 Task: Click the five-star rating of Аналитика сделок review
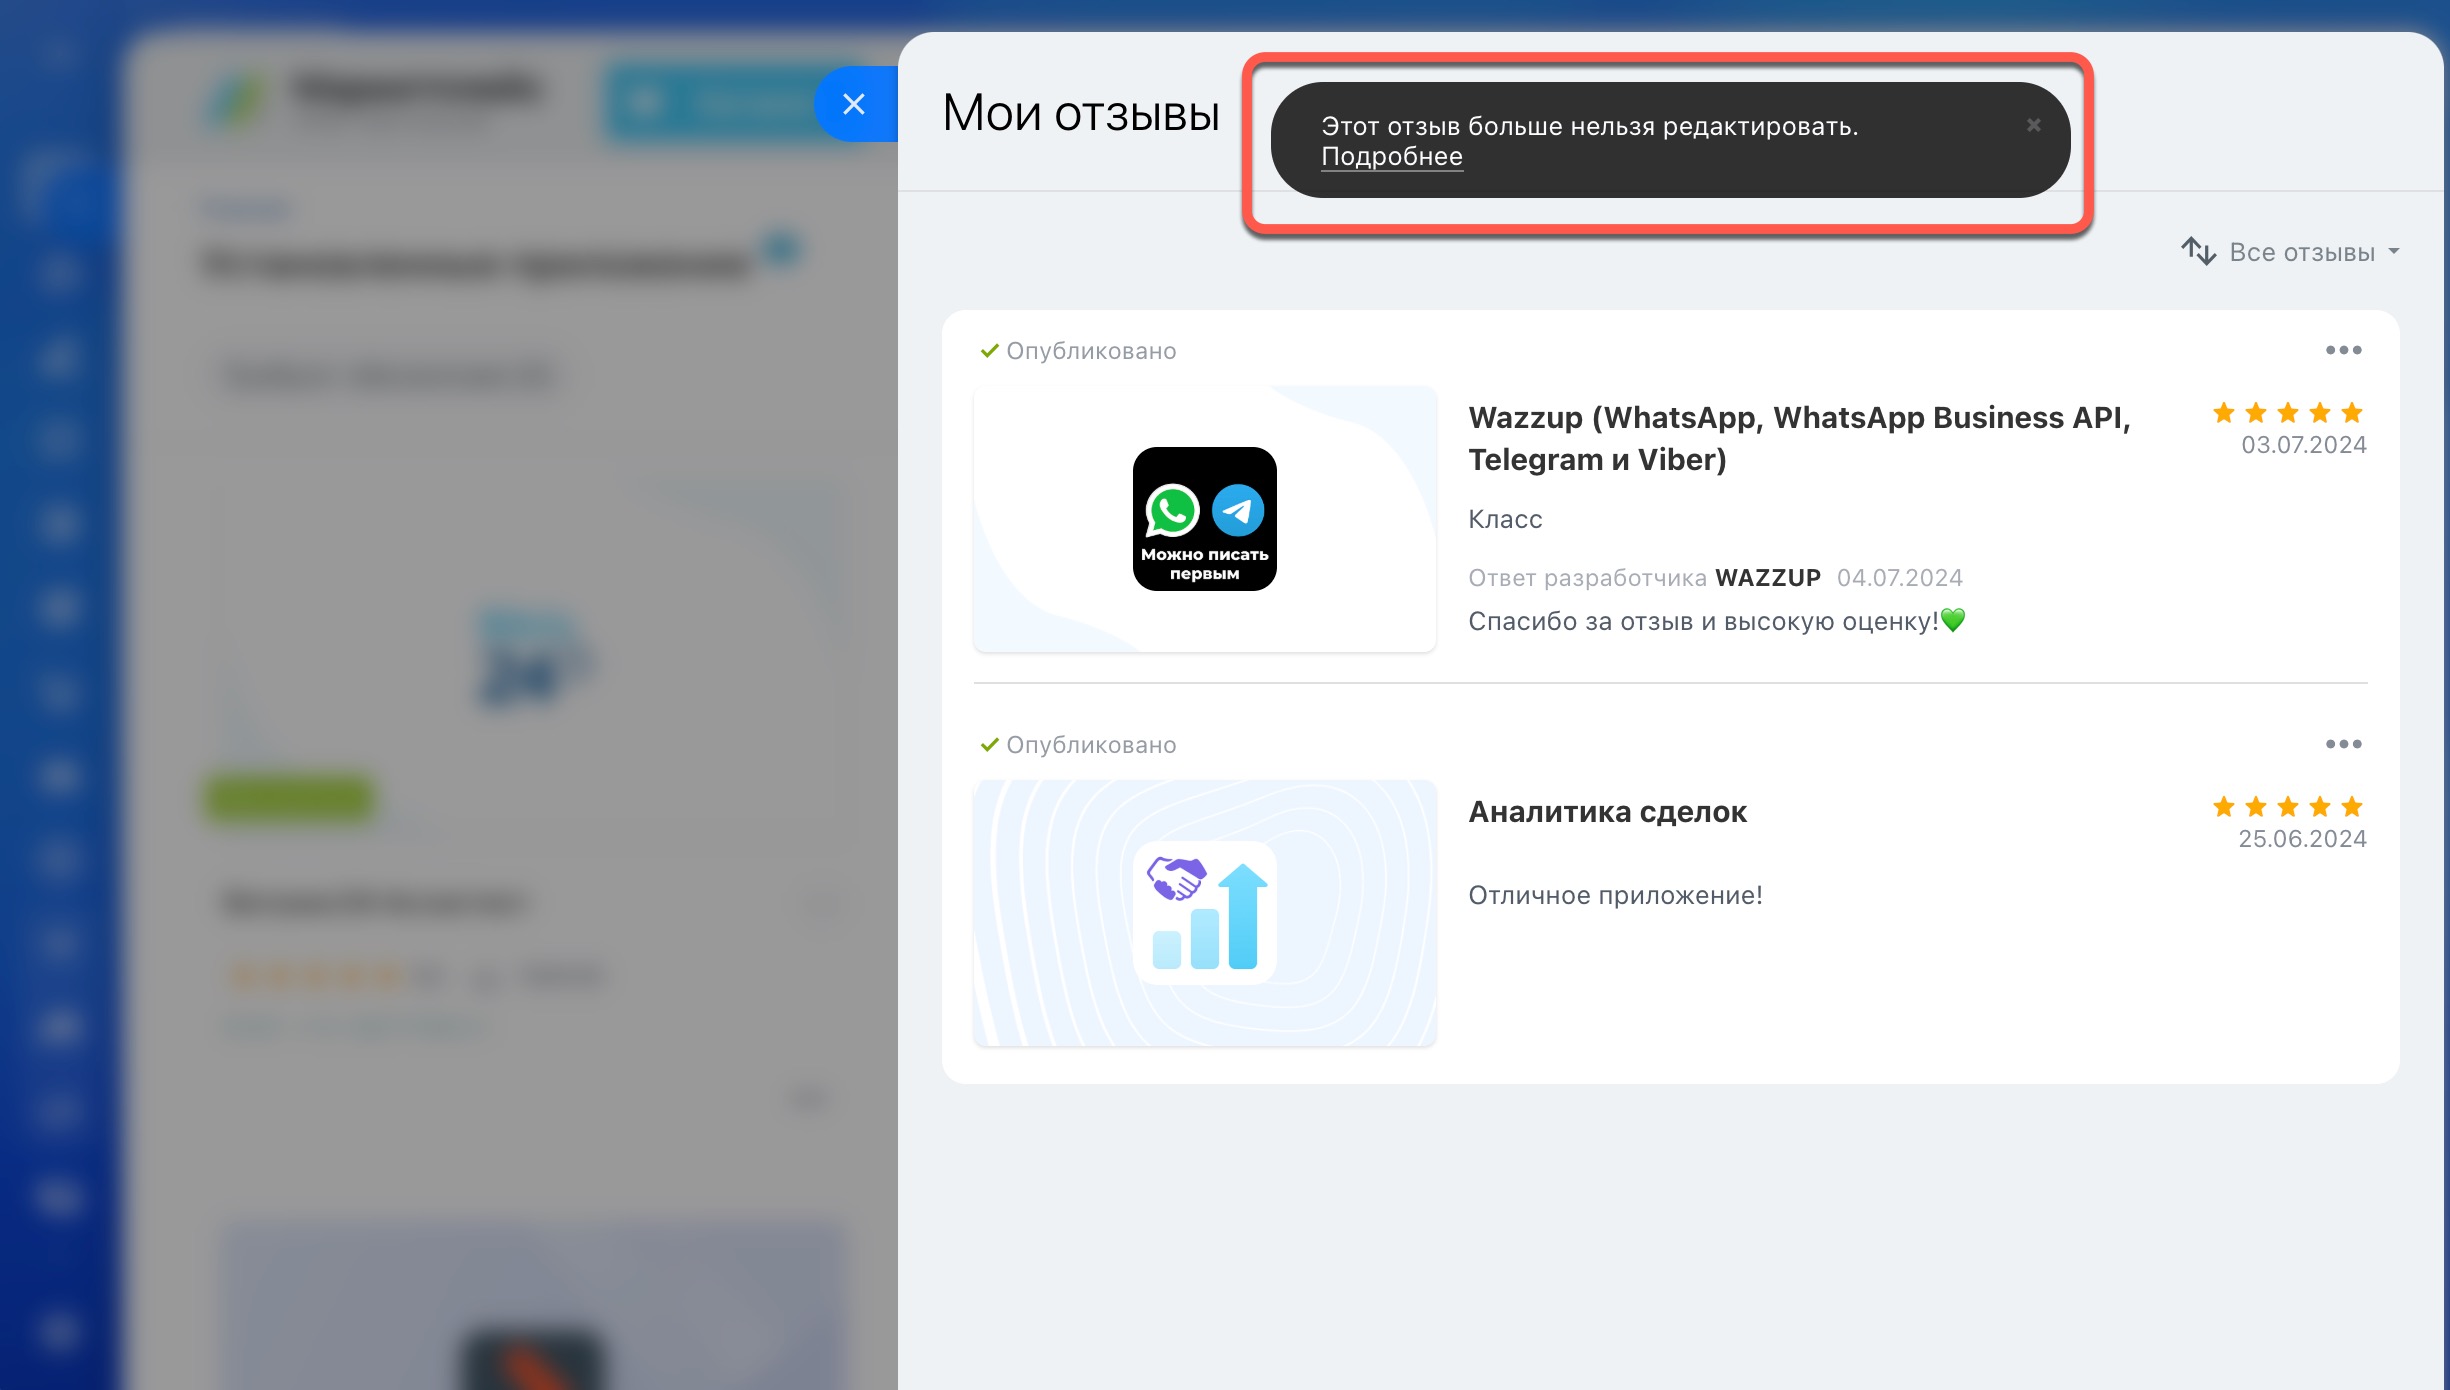(2287, 807)
